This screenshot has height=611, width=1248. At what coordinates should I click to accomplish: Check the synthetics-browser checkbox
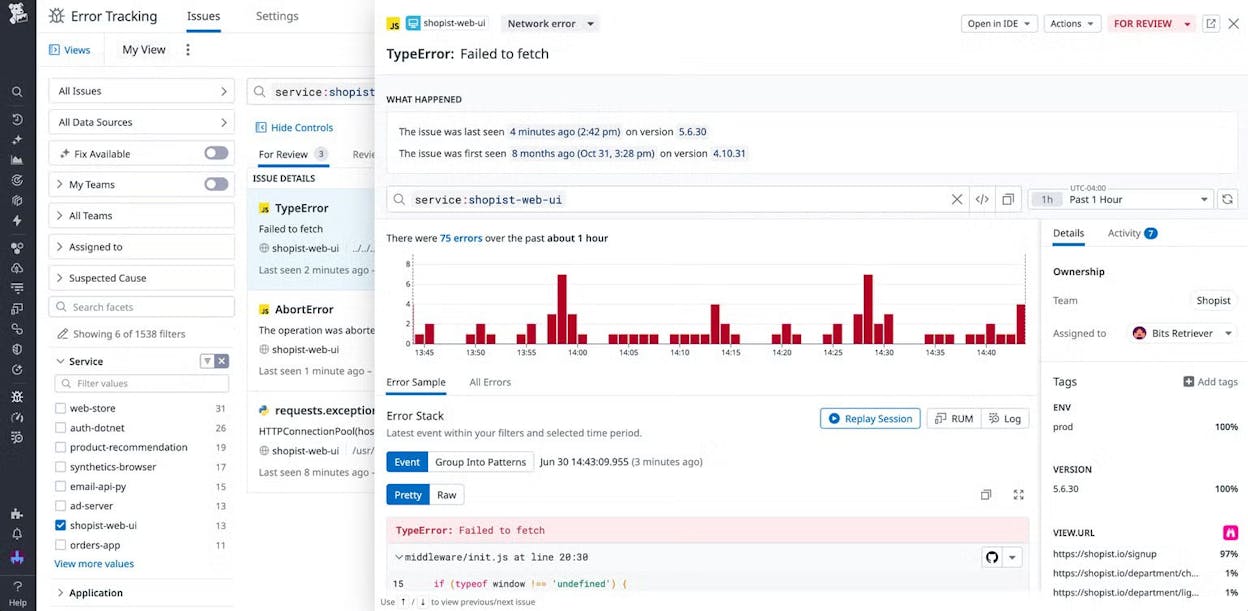click(60, 467)
